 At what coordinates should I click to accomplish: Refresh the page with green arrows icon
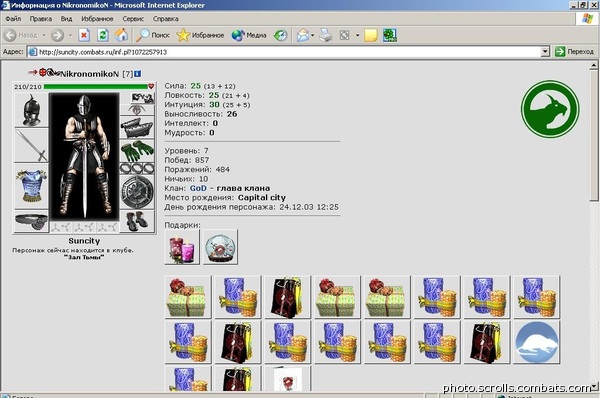click(x=103, y=35)
